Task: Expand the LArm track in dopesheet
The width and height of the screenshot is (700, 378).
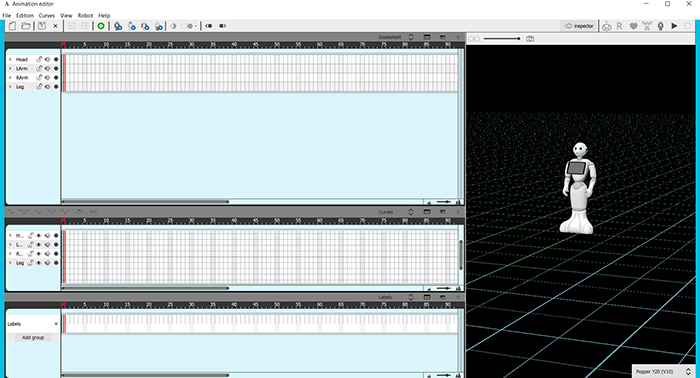Action: coord(10,69)
